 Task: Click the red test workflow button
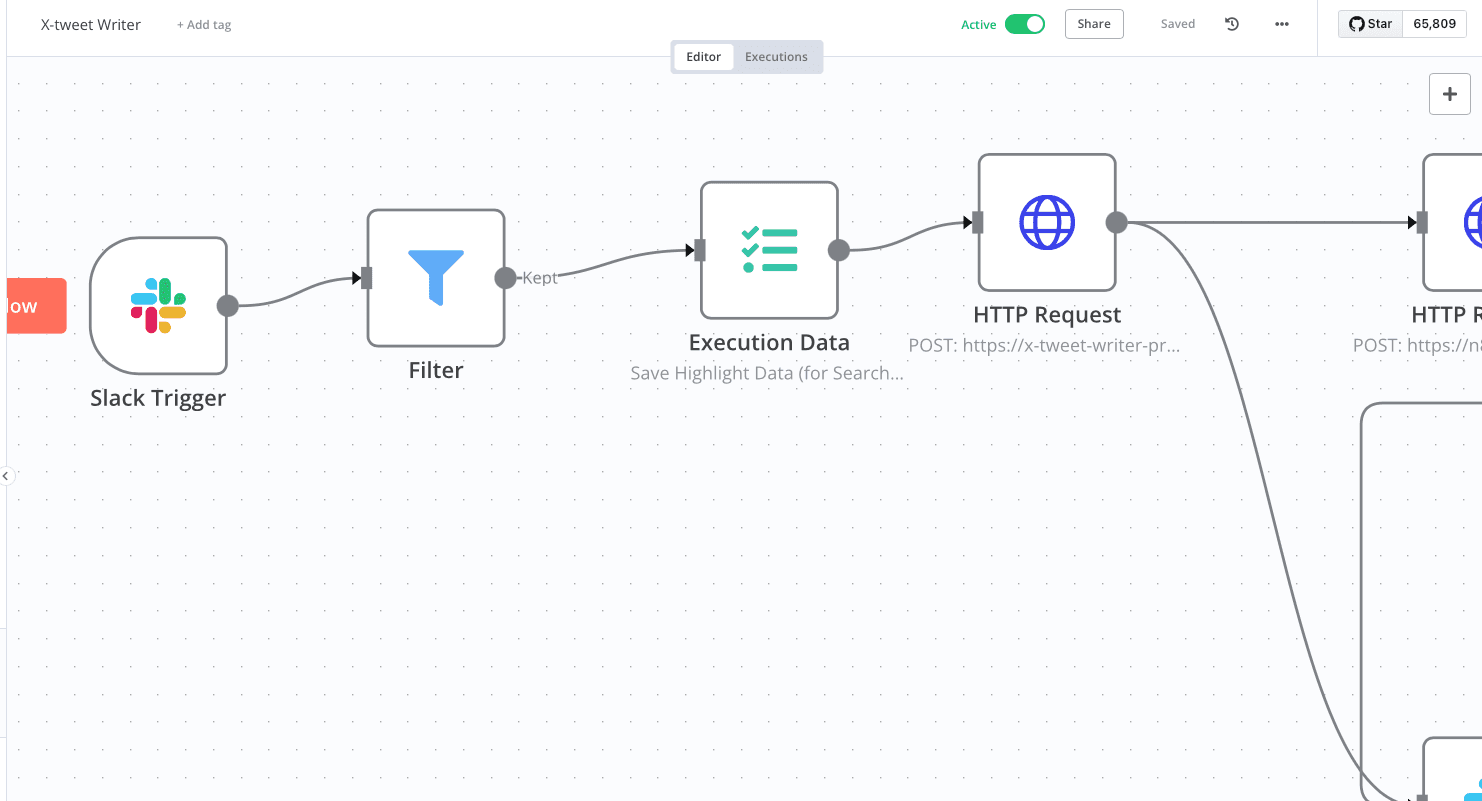coord(36,306)
